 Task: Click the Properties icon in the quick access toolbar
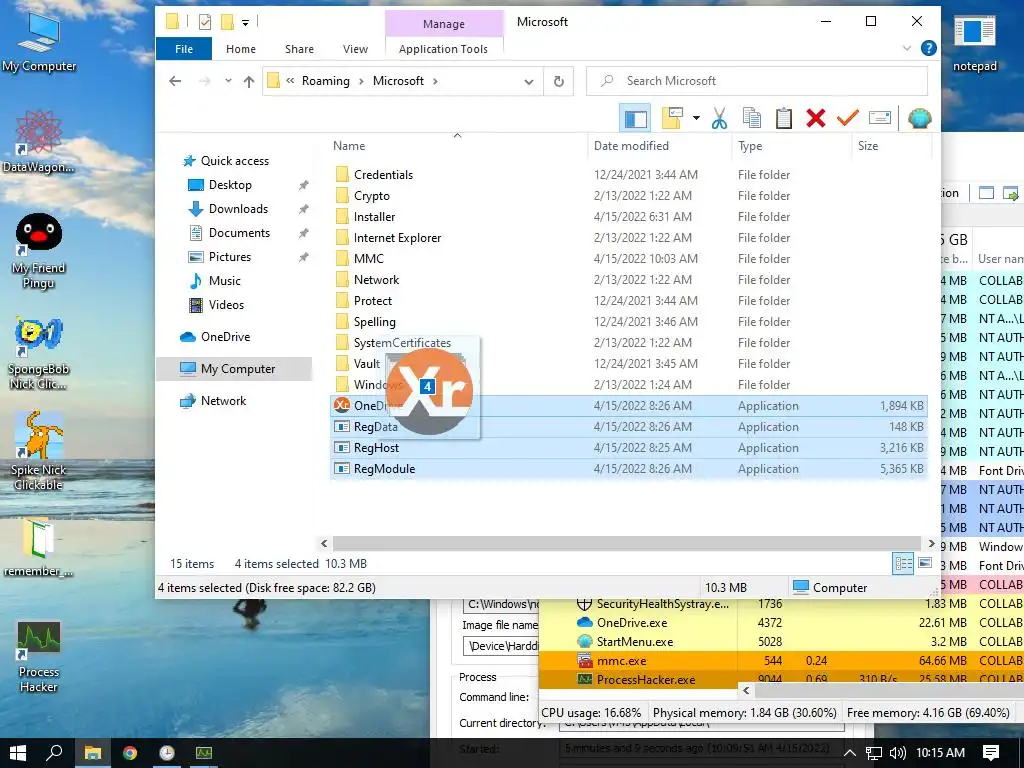click(205, 22)
